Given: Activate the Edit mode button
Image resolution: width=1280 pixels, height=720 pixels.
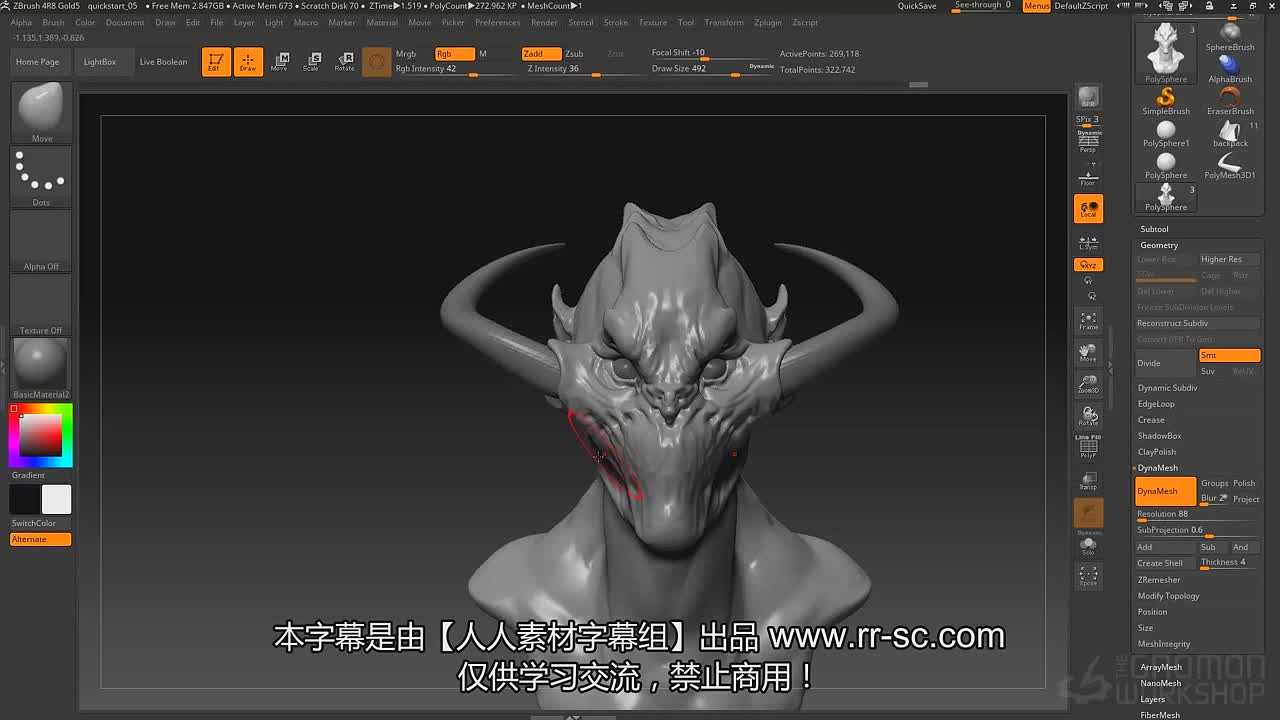Looking at the screenshot, I should point(216,62).
